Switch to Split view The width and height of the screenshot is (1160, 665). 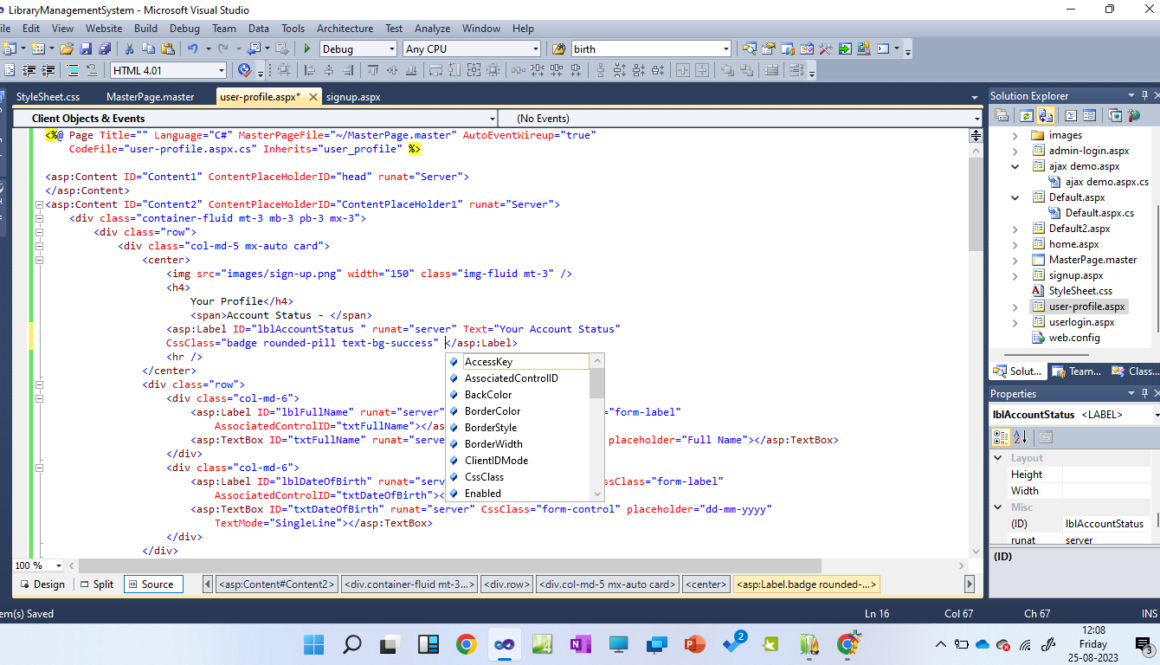(x=96, y=584)
